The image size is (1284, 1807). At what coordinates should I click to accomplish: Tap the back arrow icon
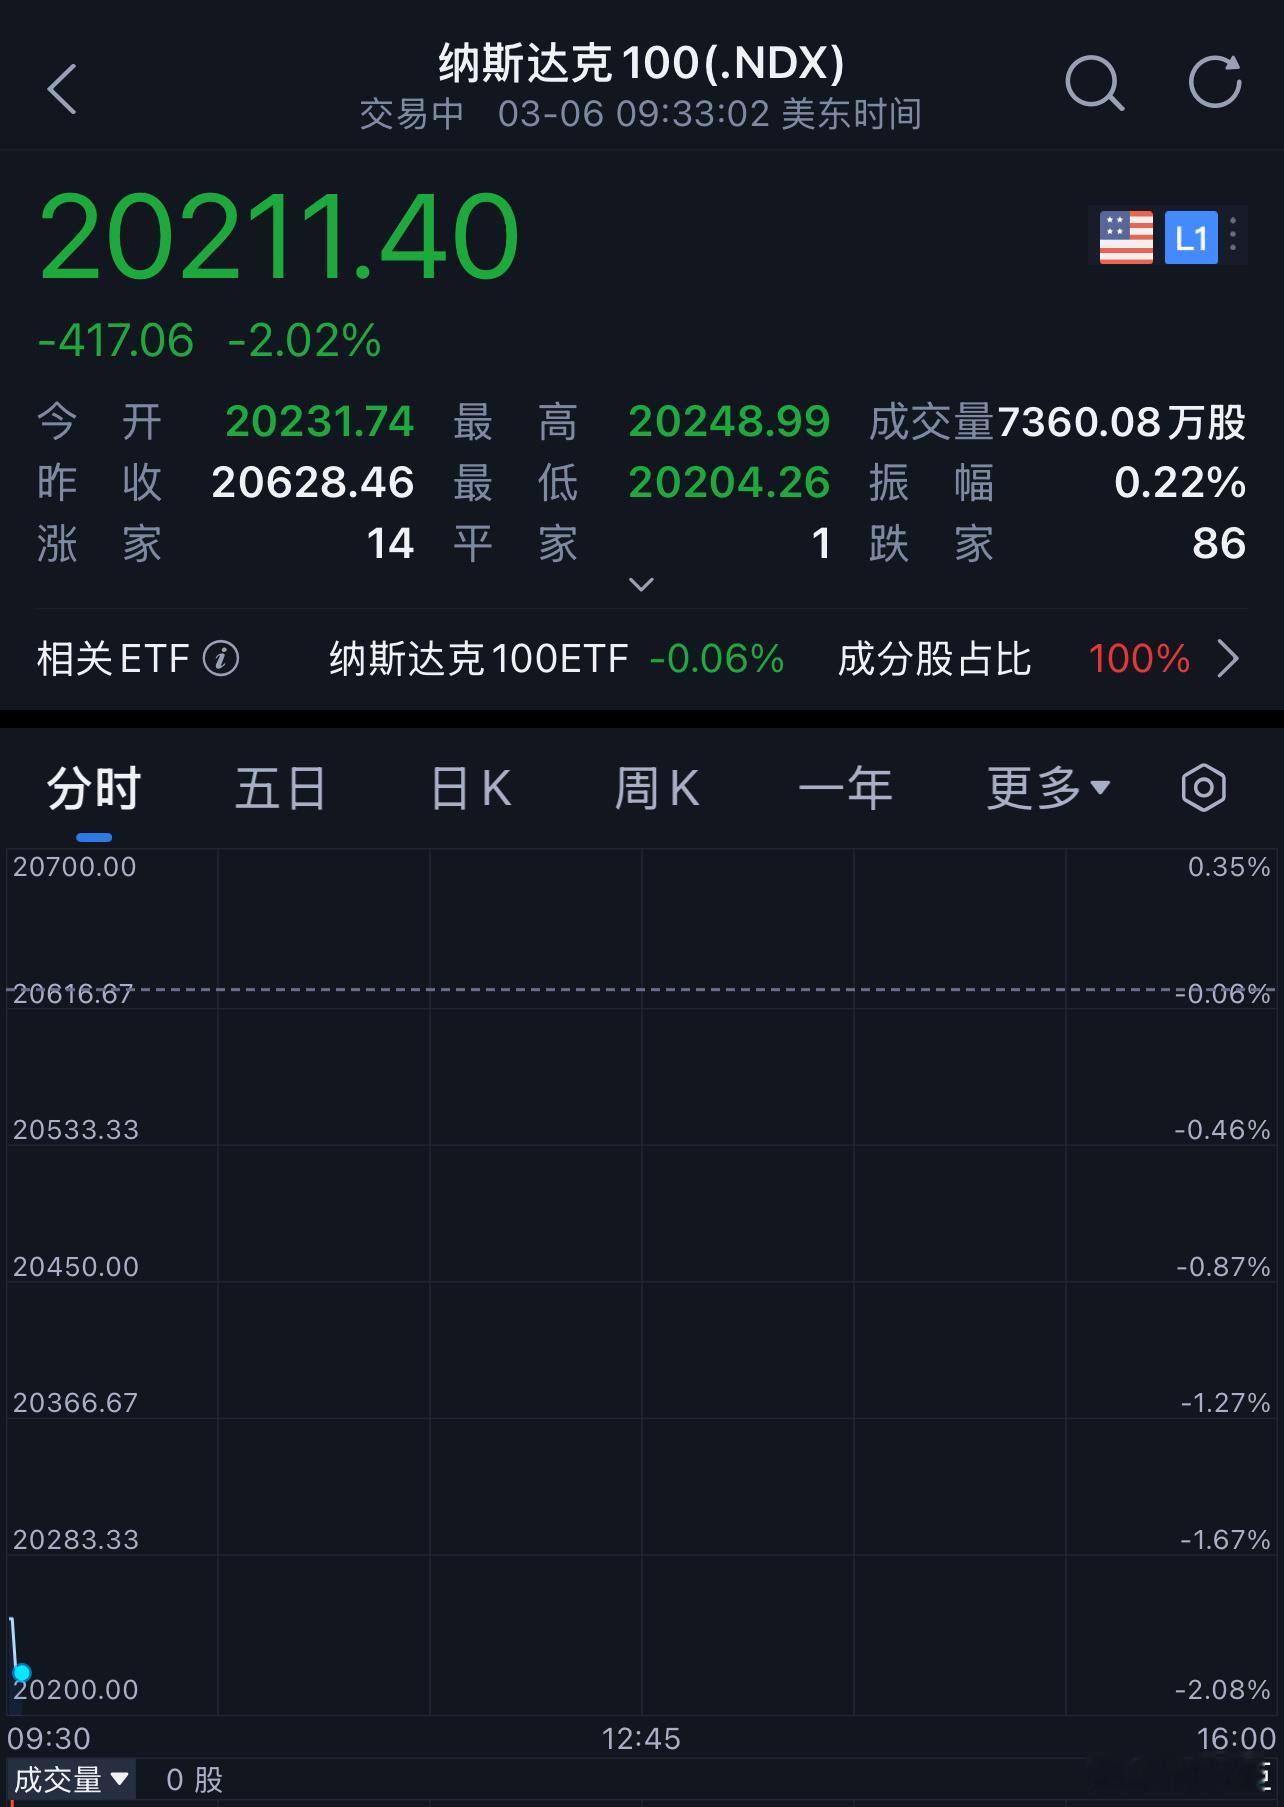tap(62, 89)
